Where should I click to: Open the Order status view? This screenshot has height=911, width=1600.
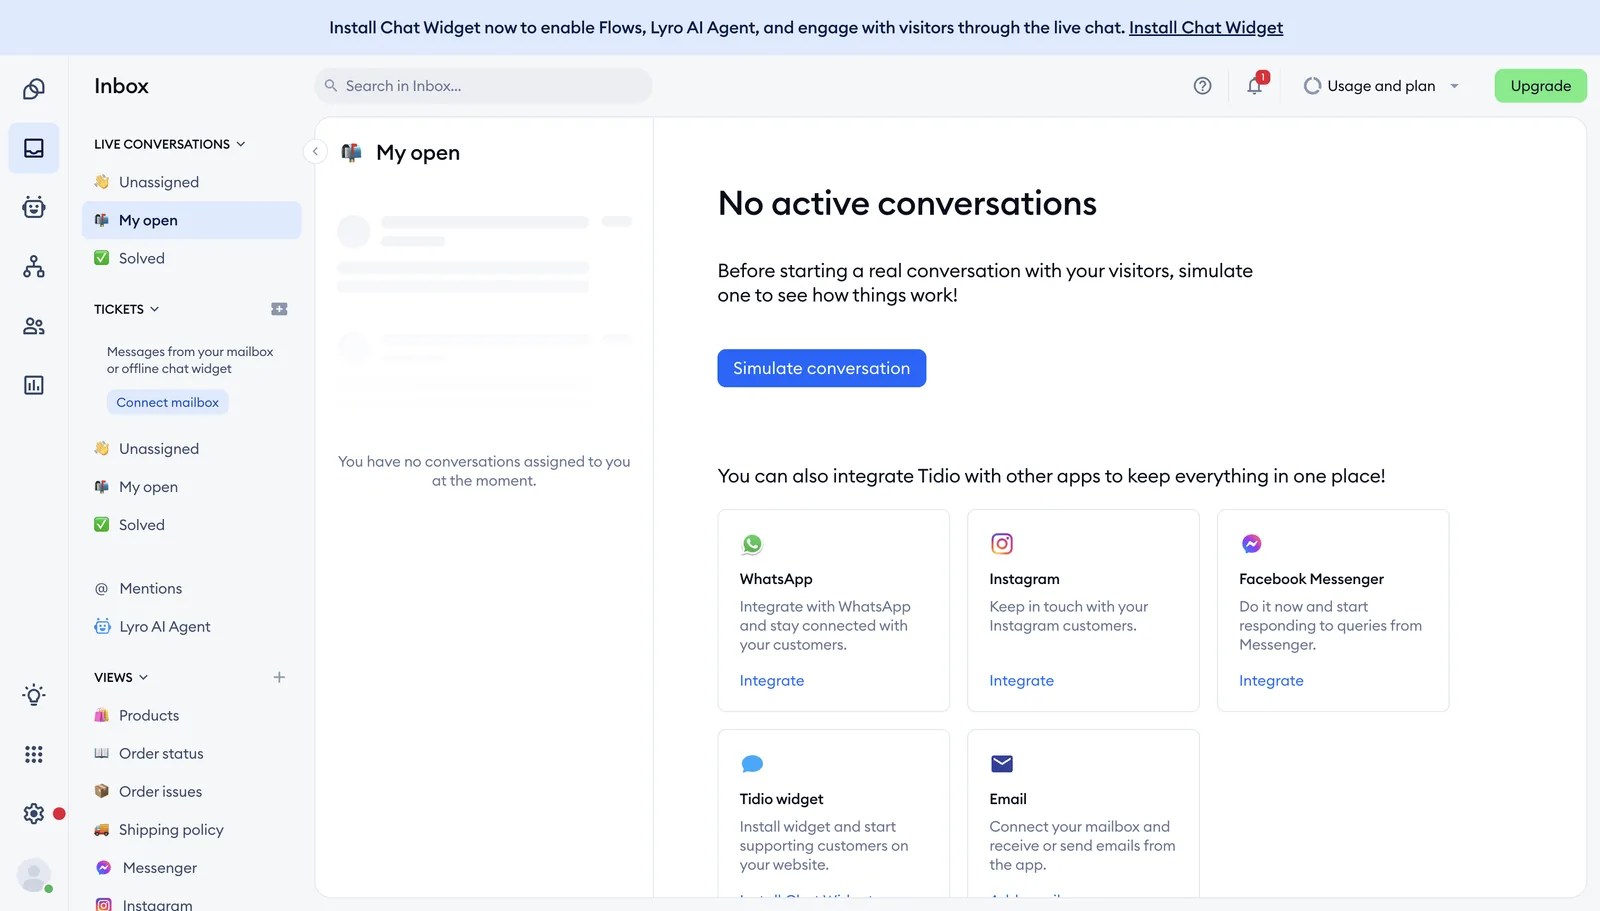pos(191,754)
